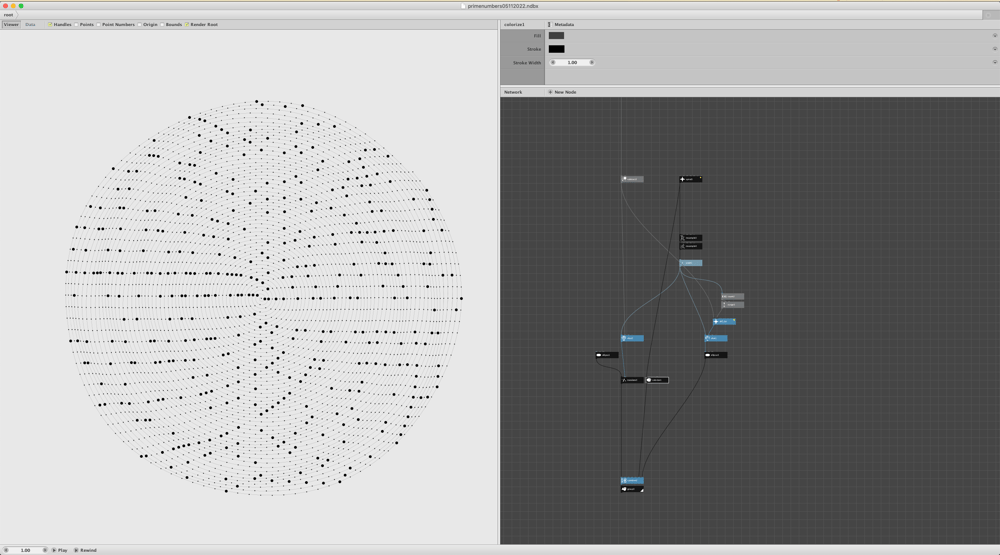The height and width of the screenshot is (555, 1000).
Task: Click the frame number field showing 1.00
Action: (x=26, y=550)
